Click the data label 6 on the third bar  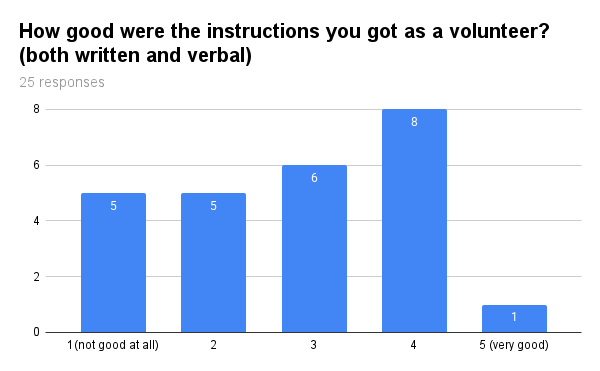click(x=314, y=178)
